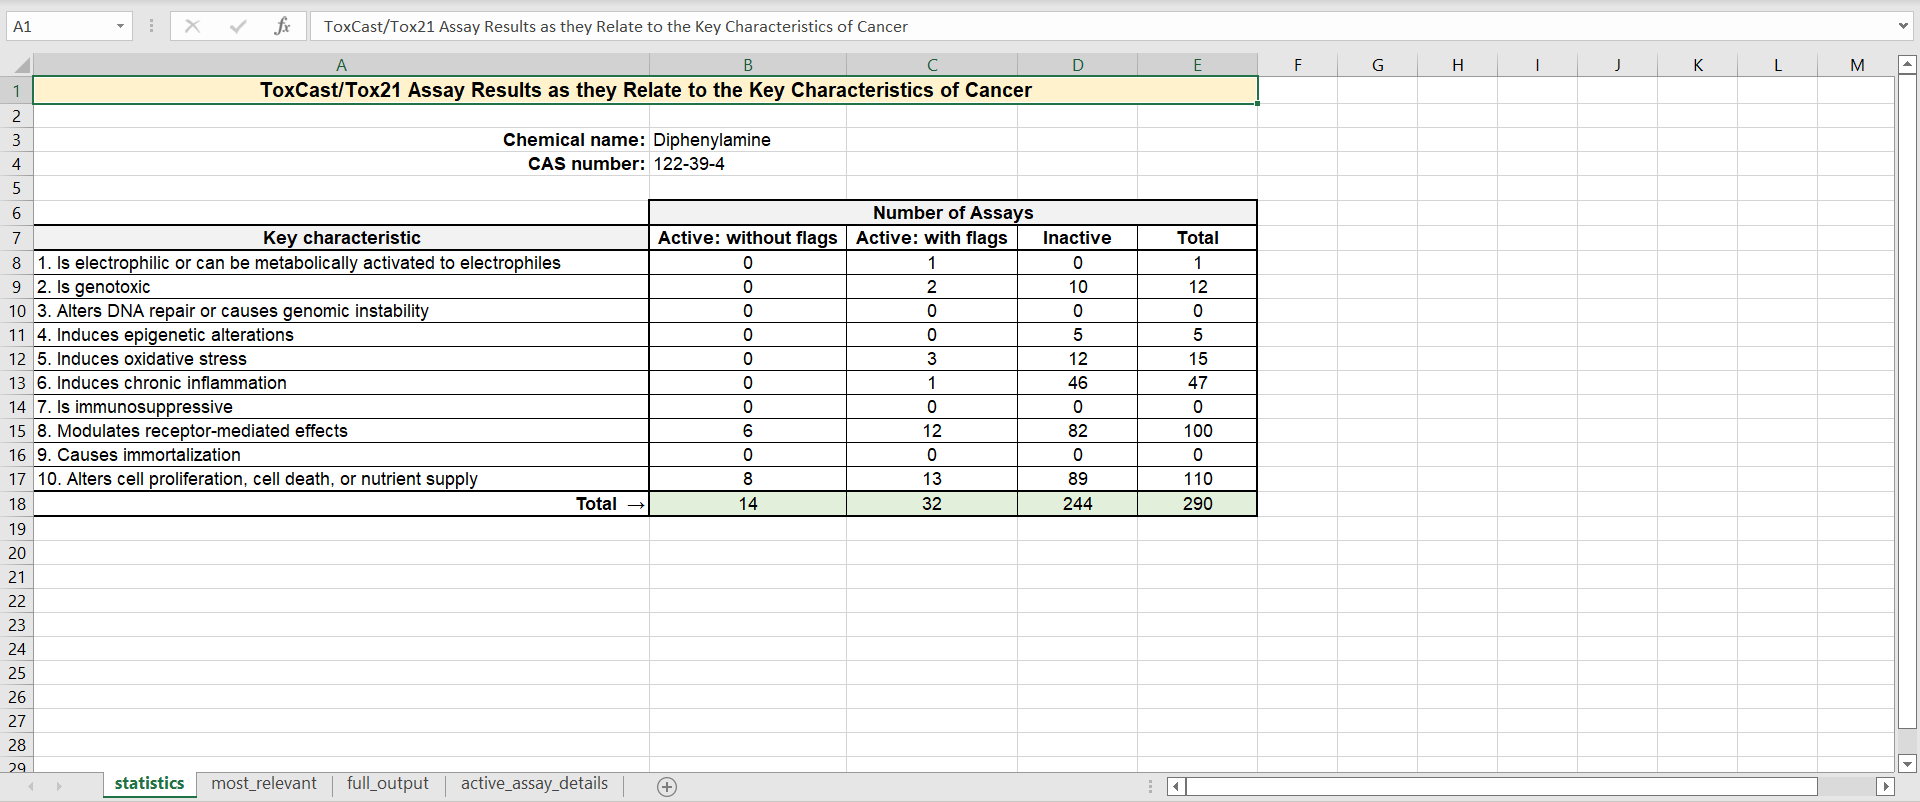Image resolution: width=1920 pixels, height=802 pixels.
Task: Open the active_assay_details sheet tab
Action: pyautogui.click(x=534, y=784)
